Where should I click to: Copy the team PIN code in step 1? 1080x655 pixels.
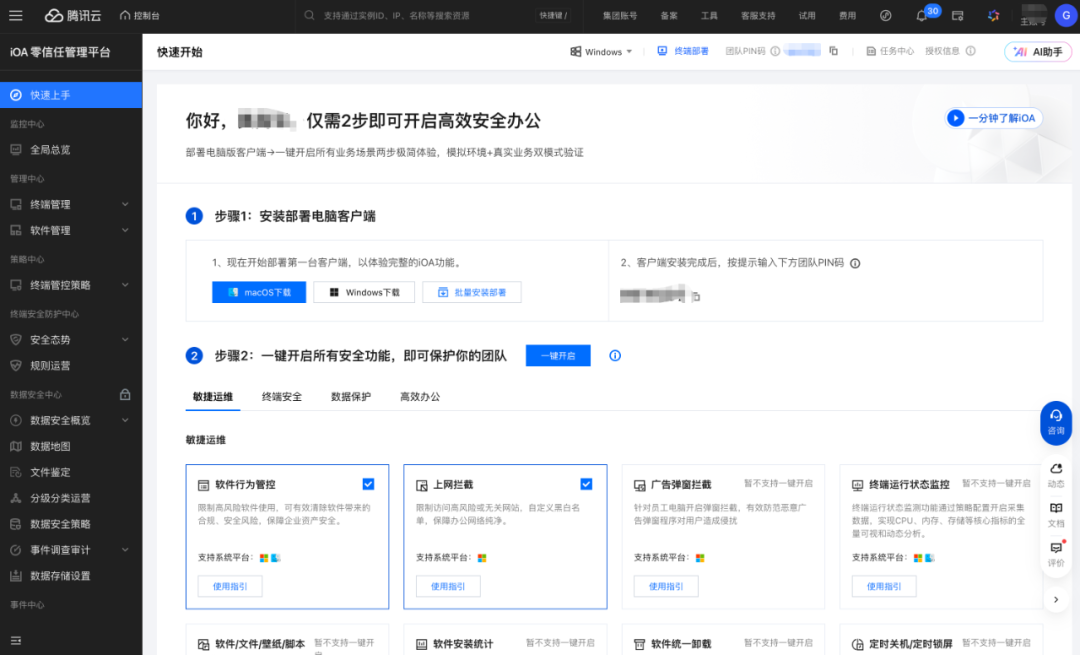(696, 297)
